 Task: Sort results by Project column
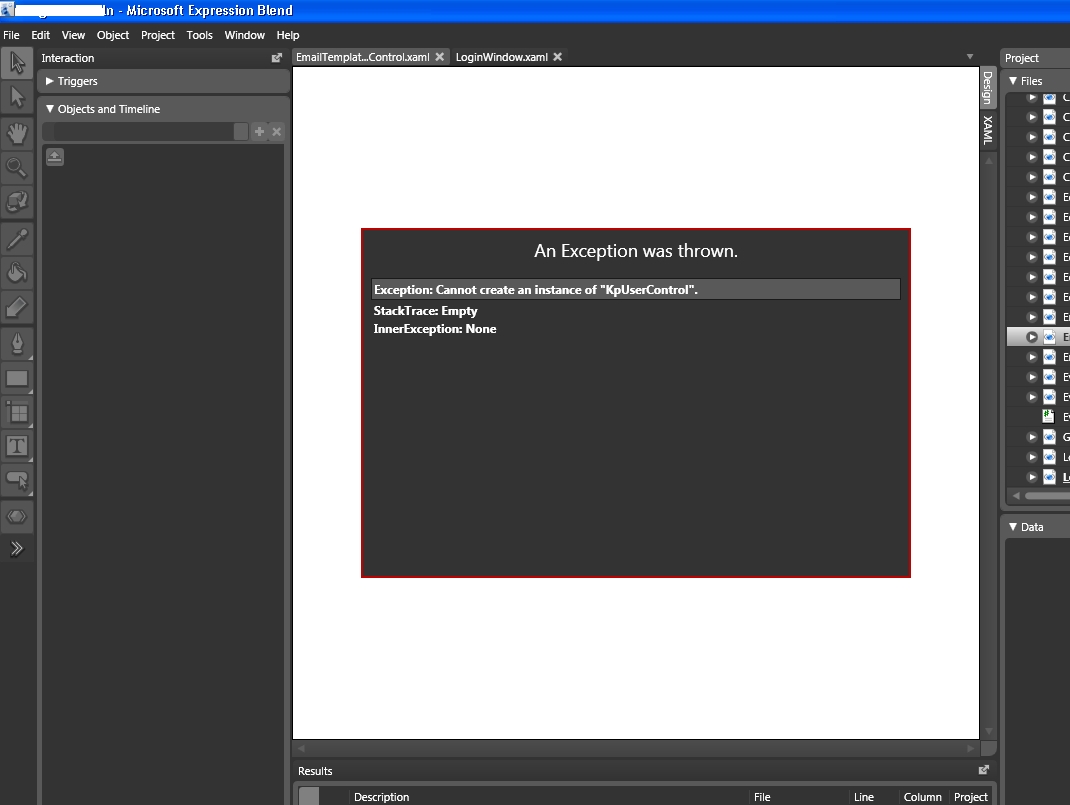coord(970,797)
